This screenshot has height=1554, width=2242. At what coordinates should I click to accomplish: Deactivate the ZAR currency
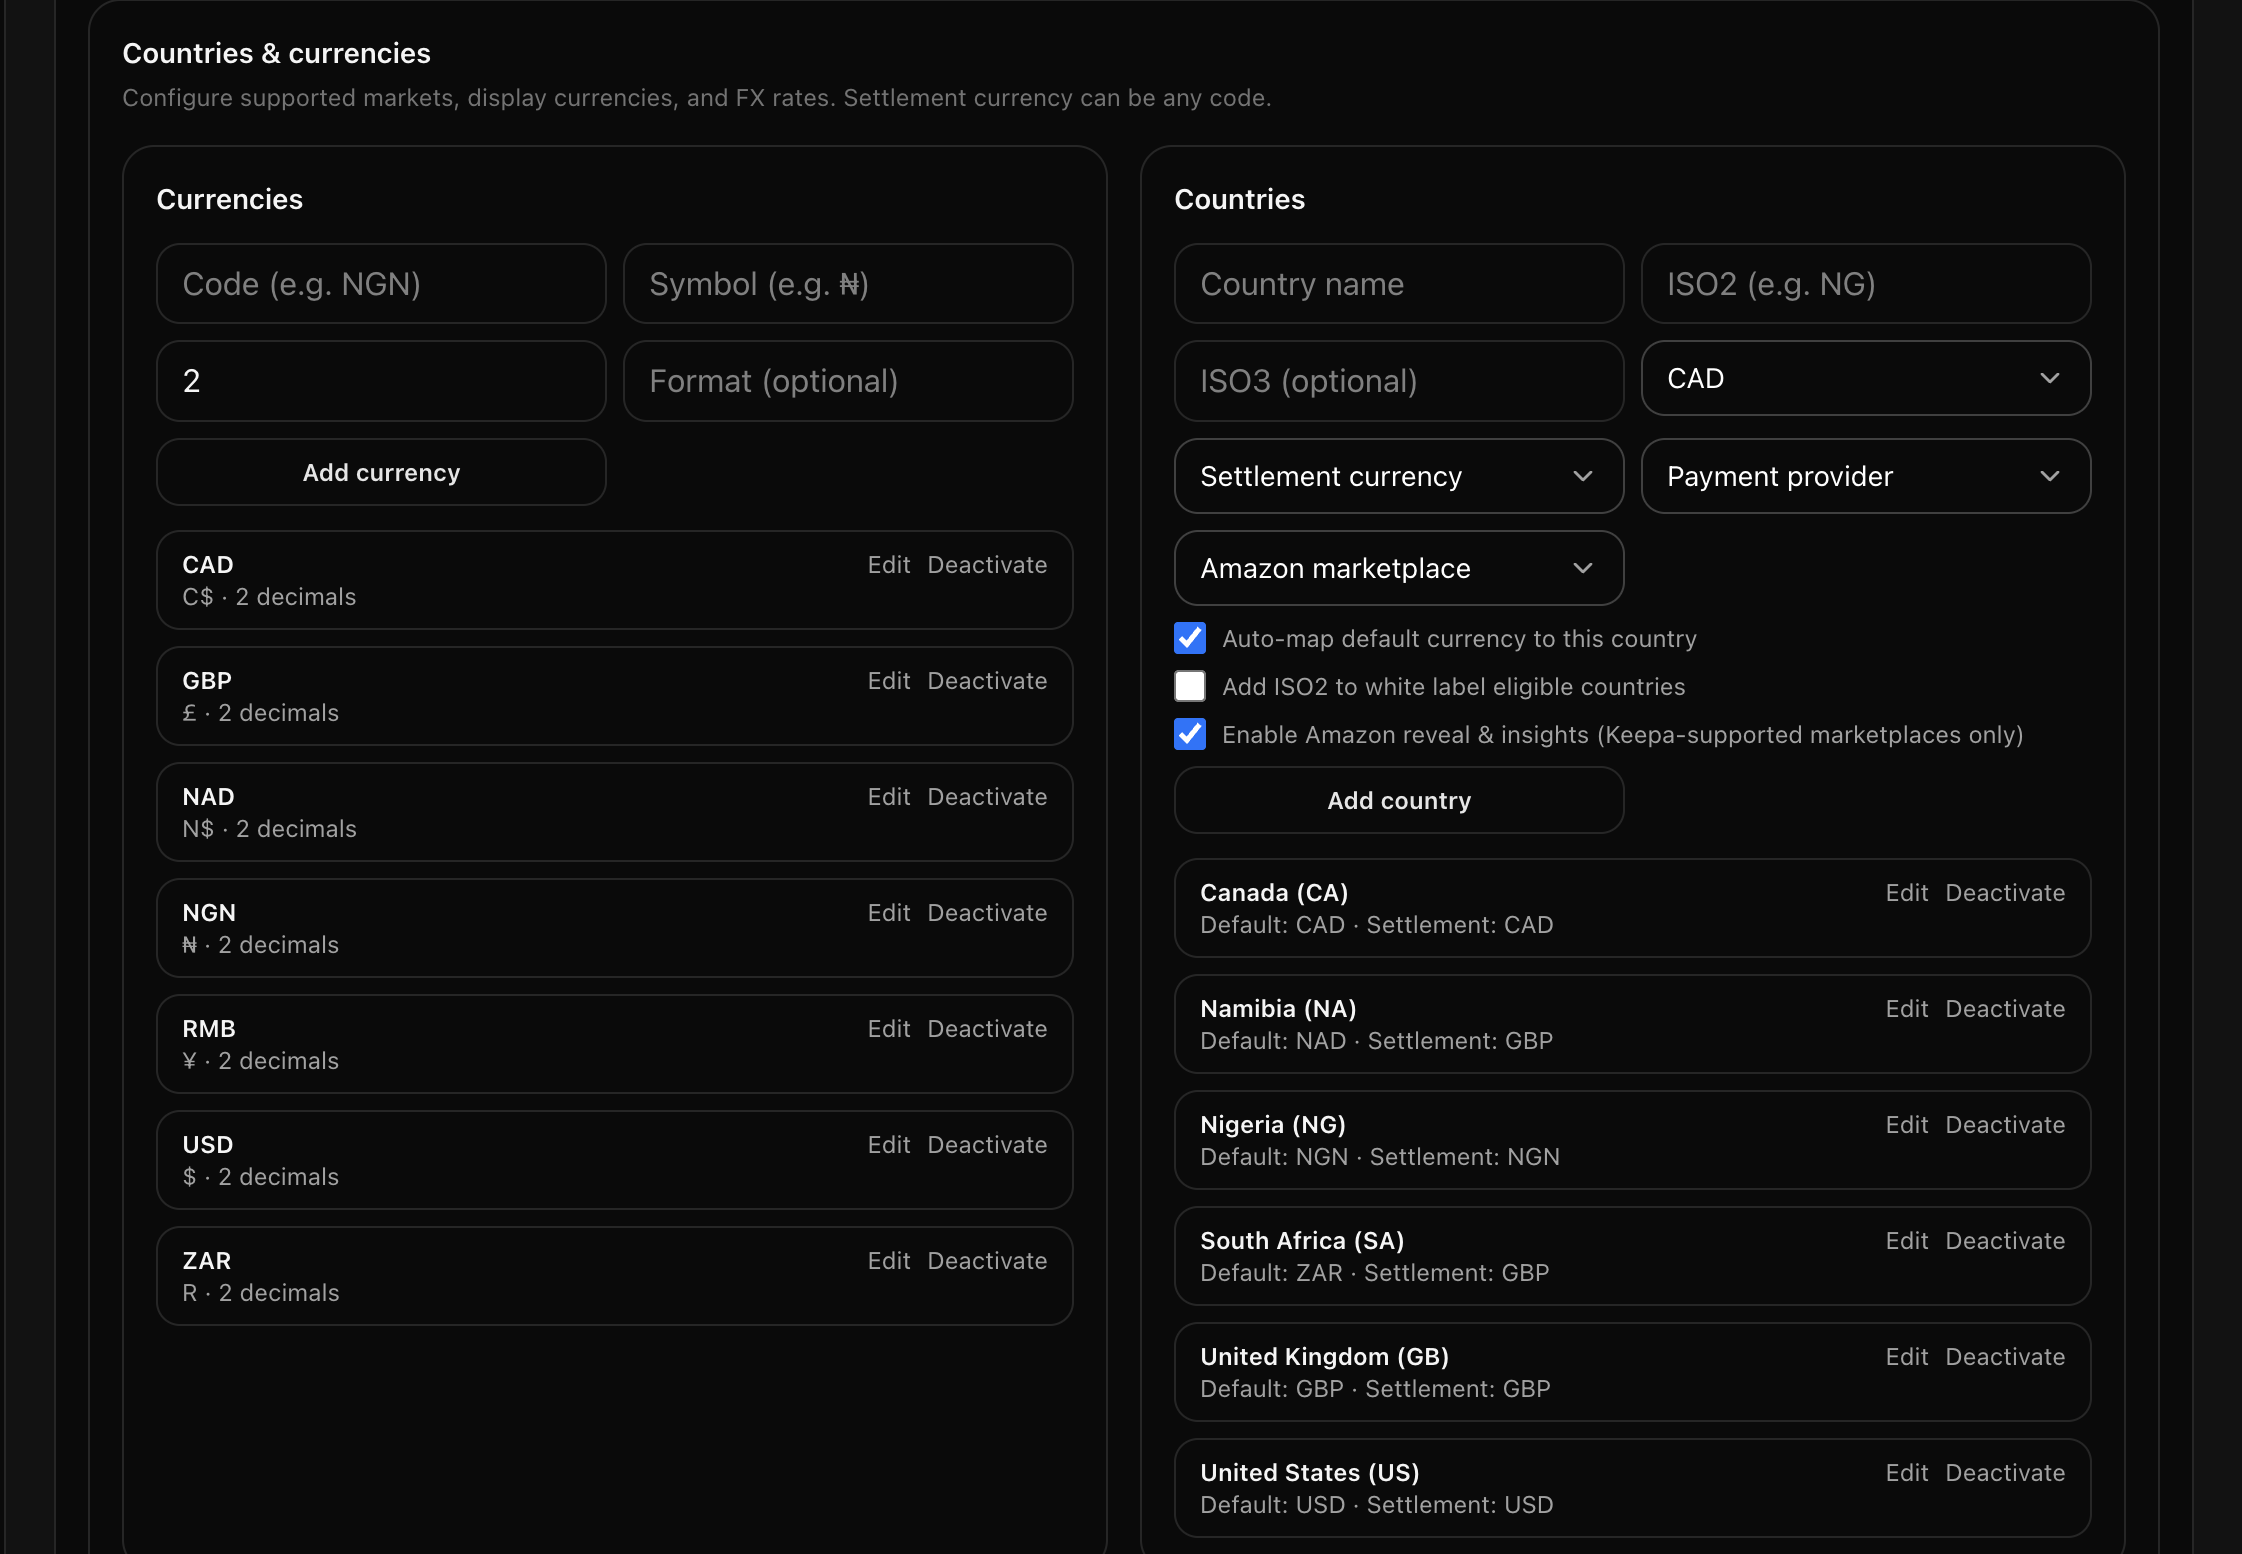(x=988, y=1260)
